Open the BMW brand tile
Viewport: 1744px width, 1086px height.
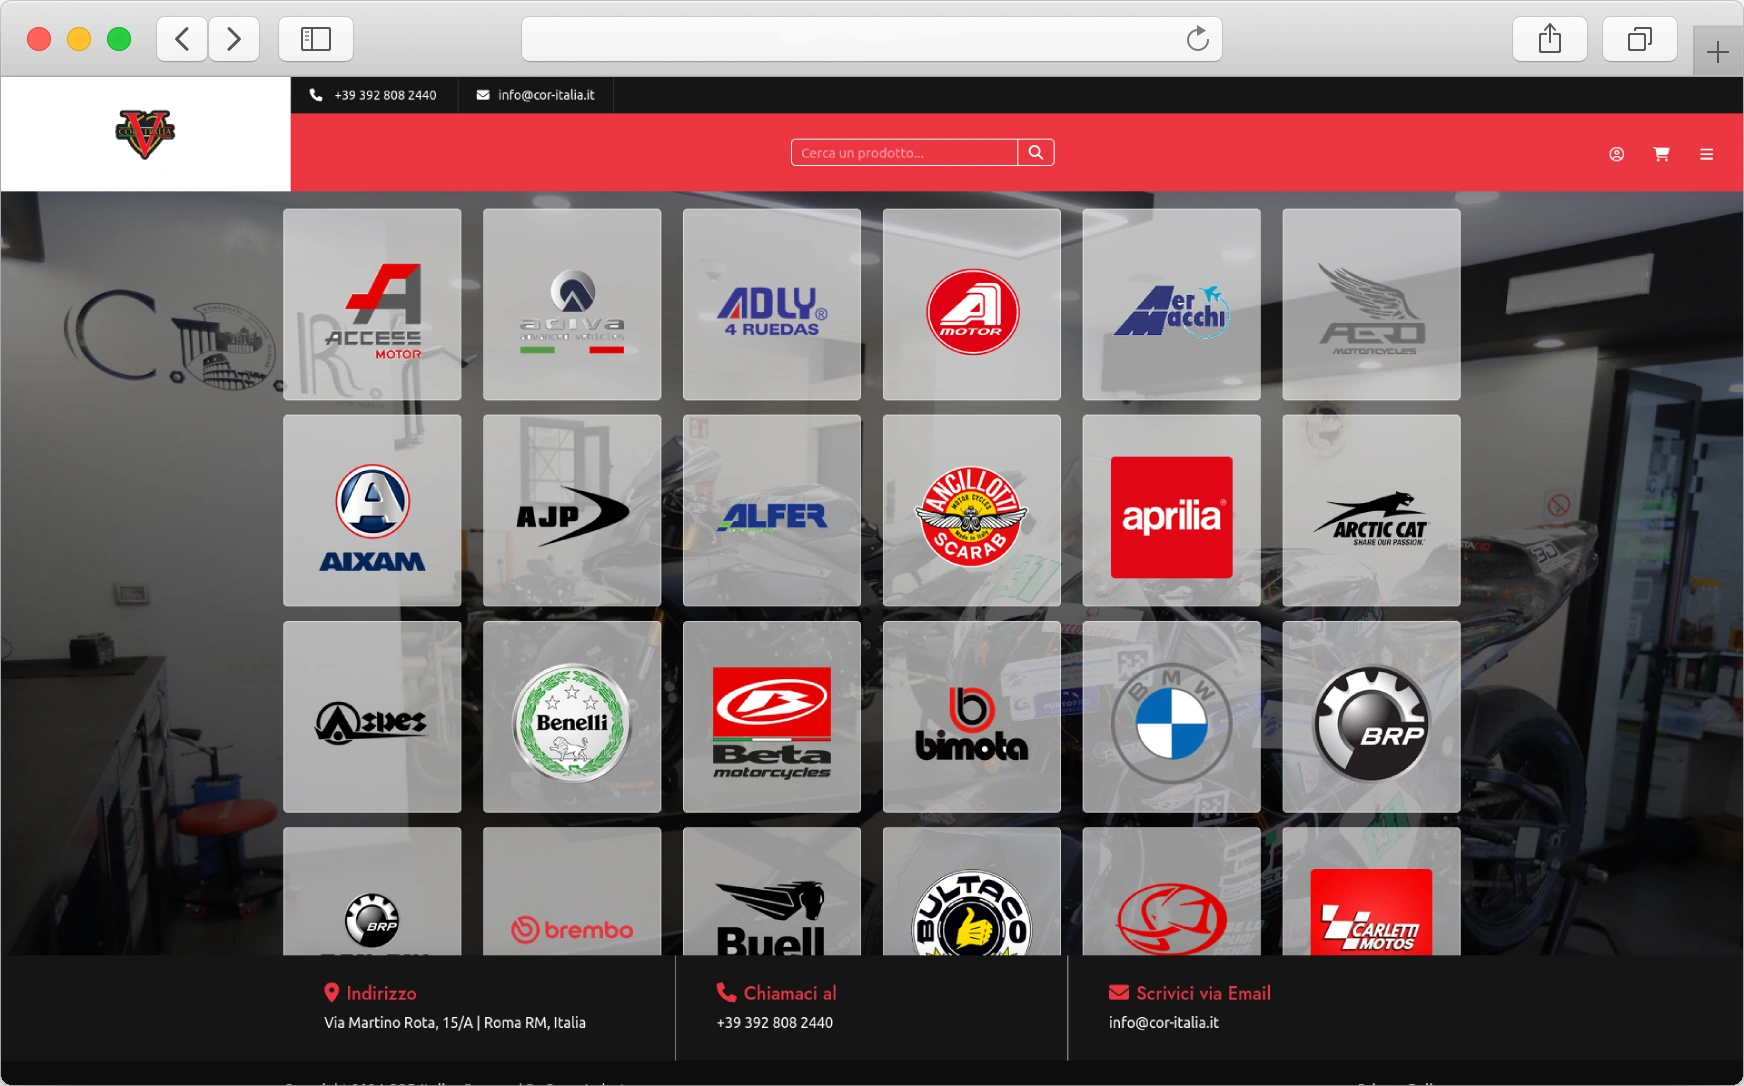[x=1172, y=717]
